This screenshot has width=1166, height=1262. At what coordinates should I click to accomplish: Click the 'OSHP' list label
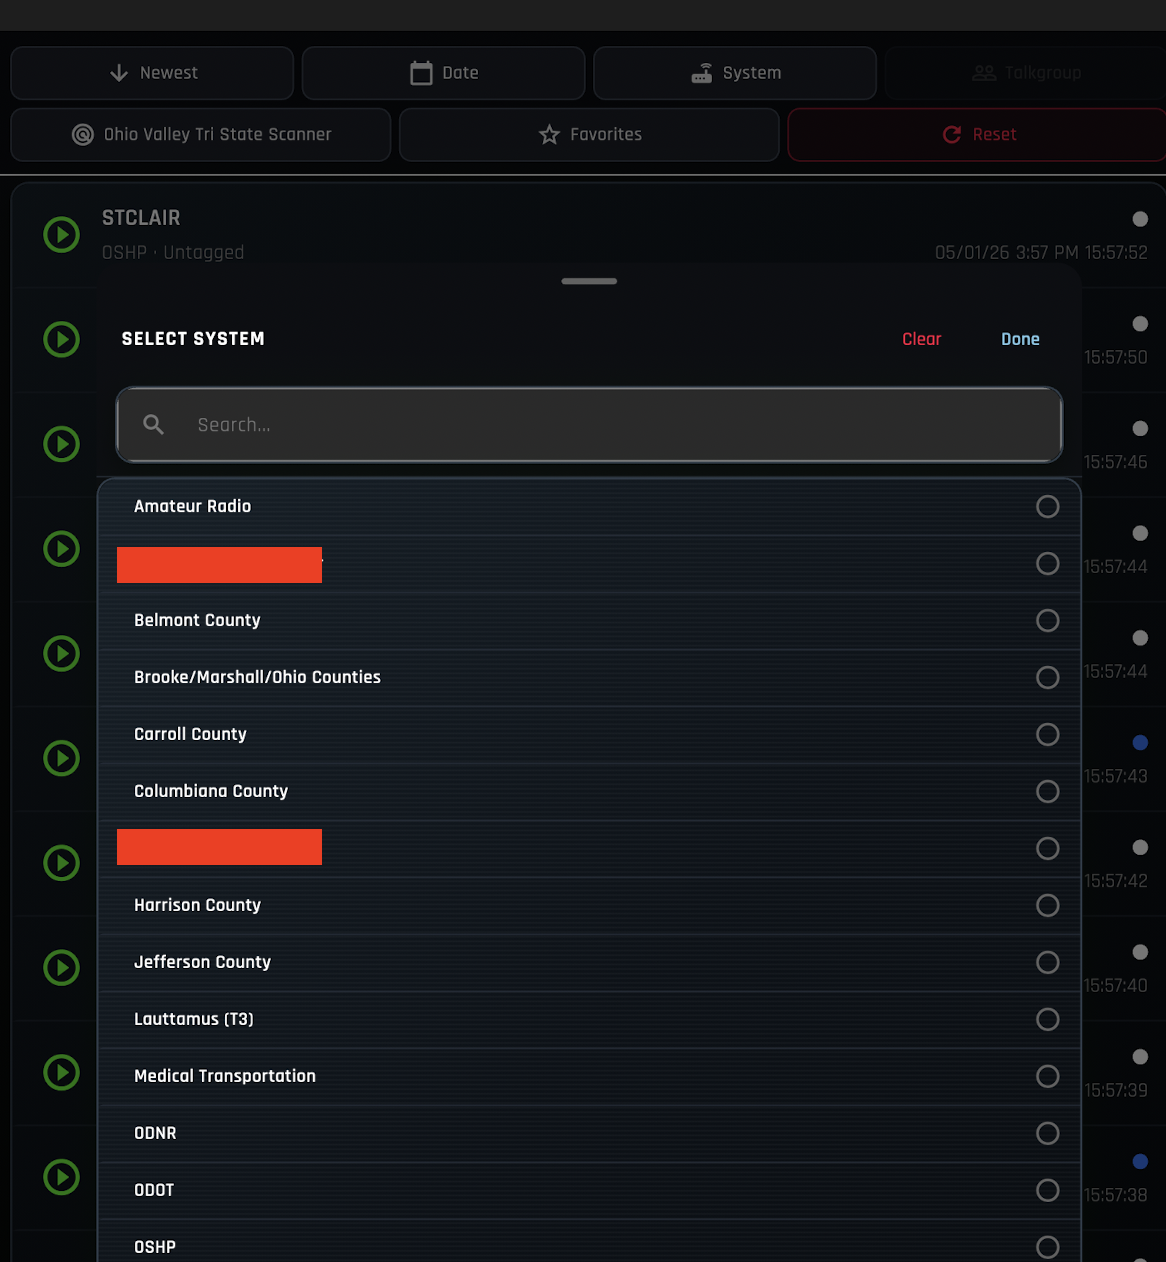click(x=155, y=1247)
